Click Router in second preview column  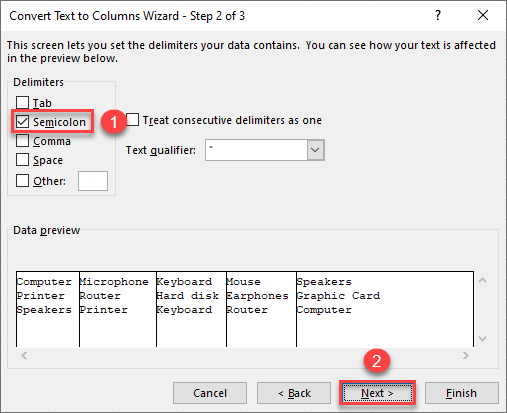[x=100, y=296]
